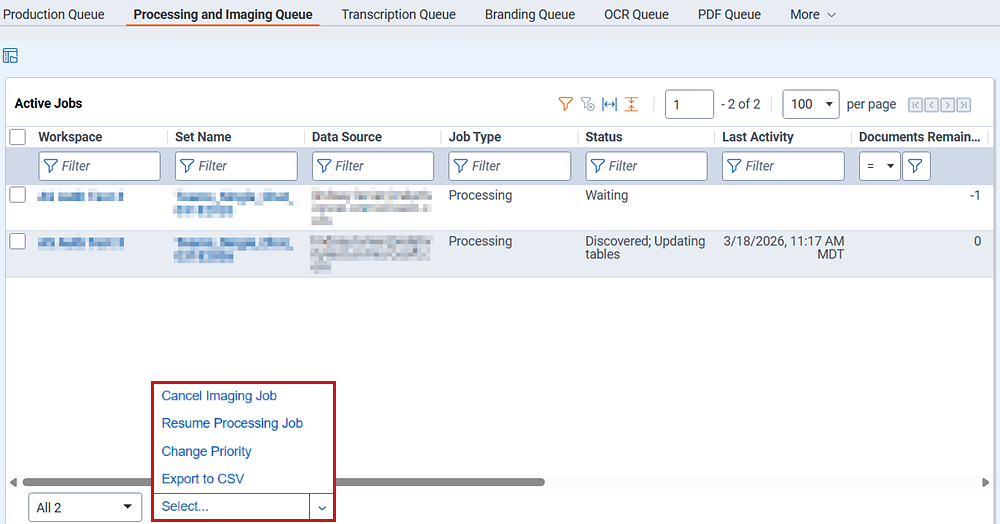Open the All 2 selection dropdown

pos(84,507)
